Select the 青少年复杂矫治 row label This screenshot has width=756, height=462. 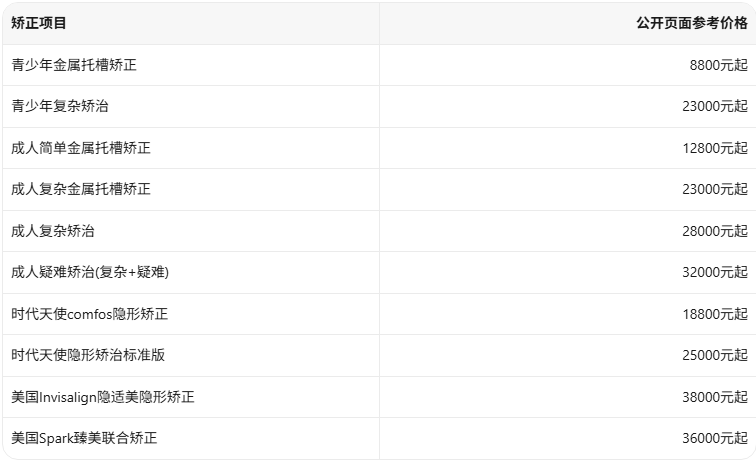click(60, 106)
